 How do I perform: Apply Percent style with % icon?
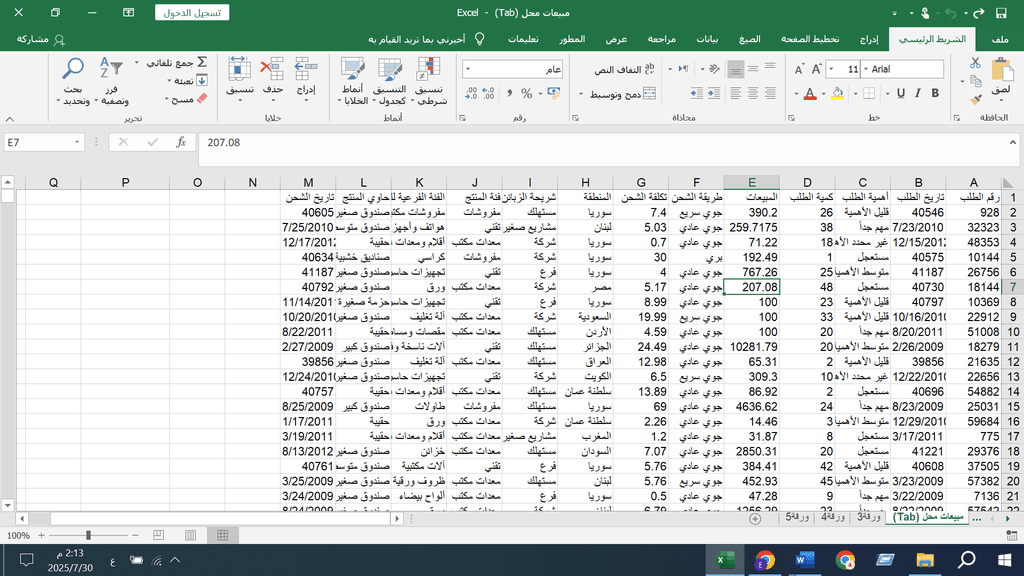pyautogui.click(x=526, y=94)
